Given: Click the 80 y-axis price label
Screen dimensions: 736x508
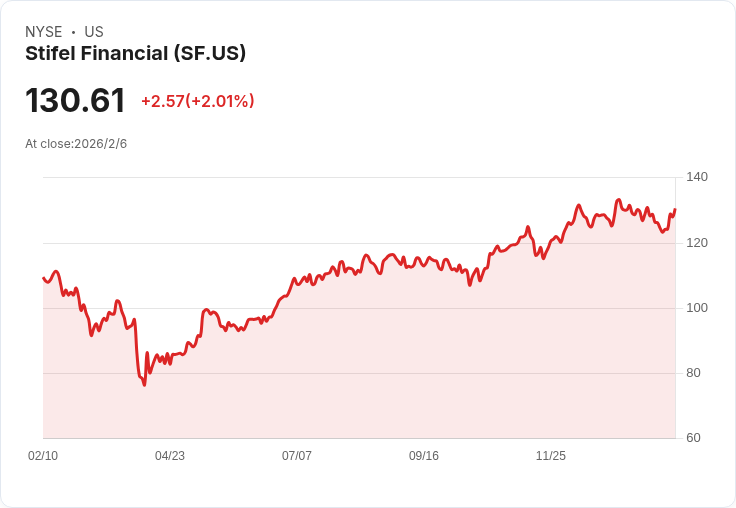Looking at the screenshot, I should pos(693,373).
